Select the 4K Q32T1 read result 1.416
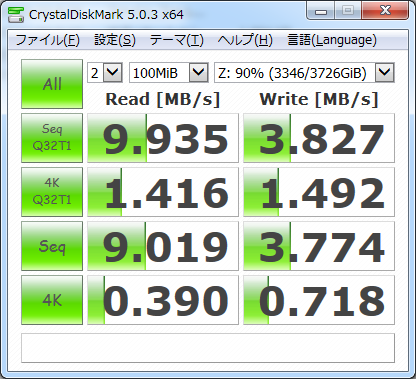The height and width of the screenshot is (379, 416). (163, 192)
